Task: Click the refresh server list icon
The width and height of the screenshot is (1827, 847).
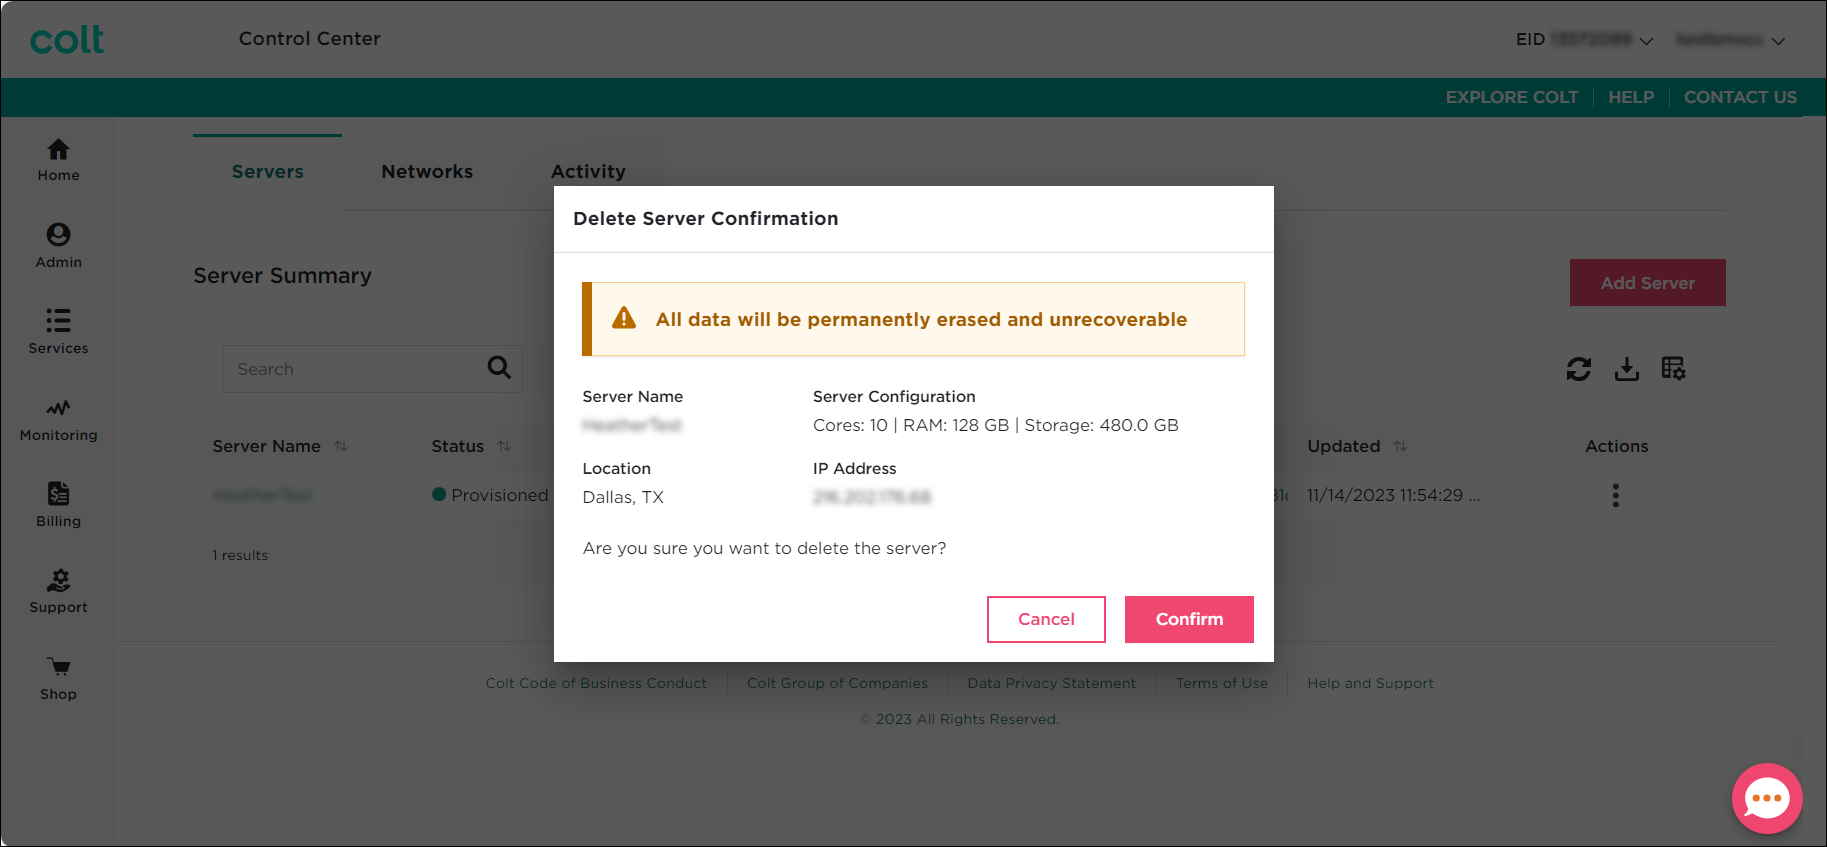Action: click(x=1578, y=369)
